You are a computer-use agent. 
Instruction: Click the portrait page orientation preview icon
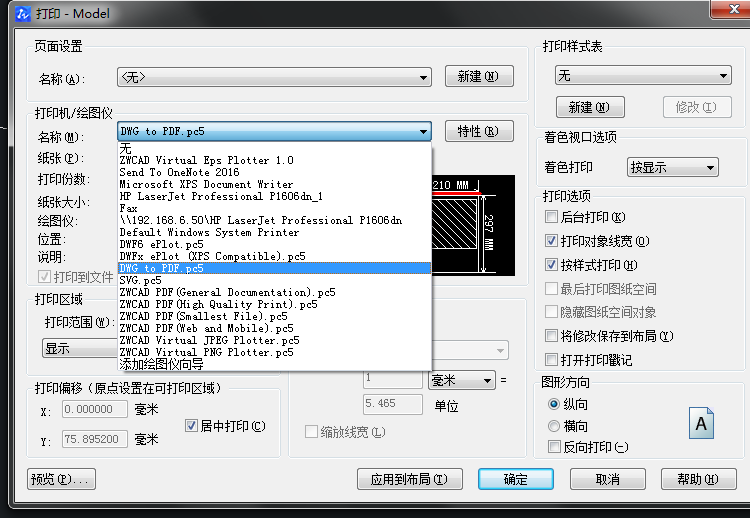(x=701, y=423)
